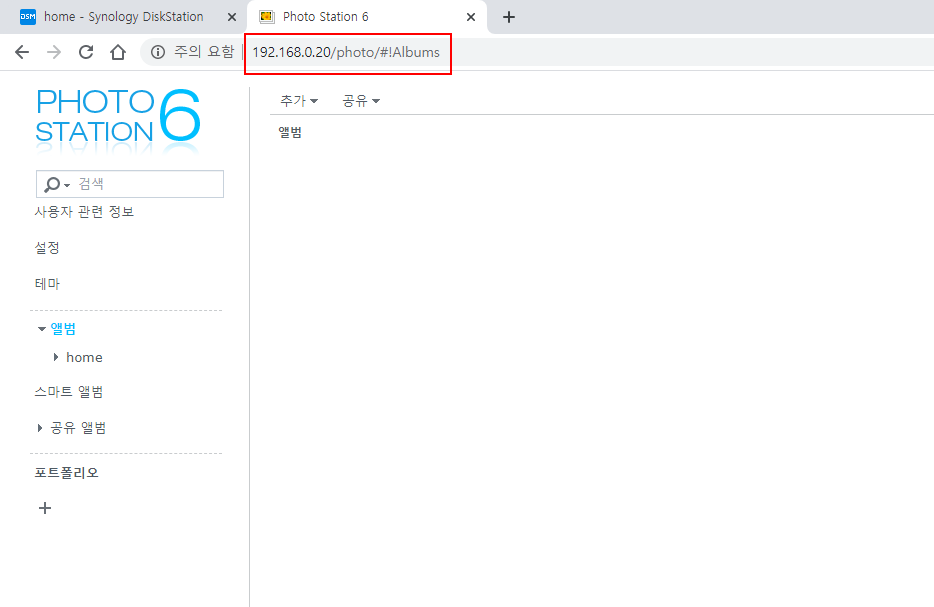Open 설정 settings page
Screen dimensions: 934x607
point(47,248)
